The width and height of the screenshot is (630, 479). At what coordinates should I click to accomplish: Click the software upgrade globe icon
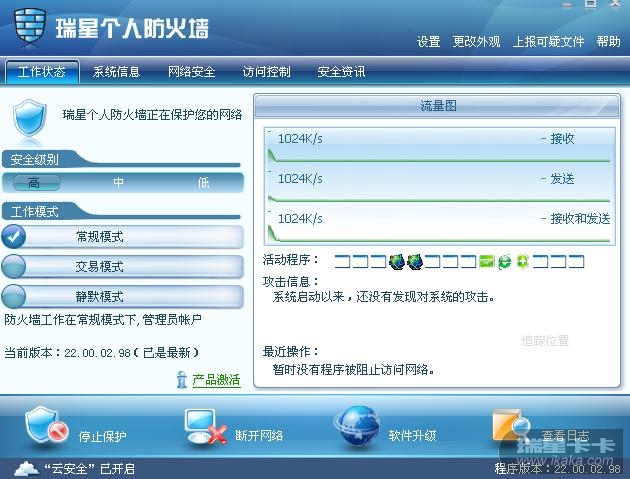pos(358,427)
